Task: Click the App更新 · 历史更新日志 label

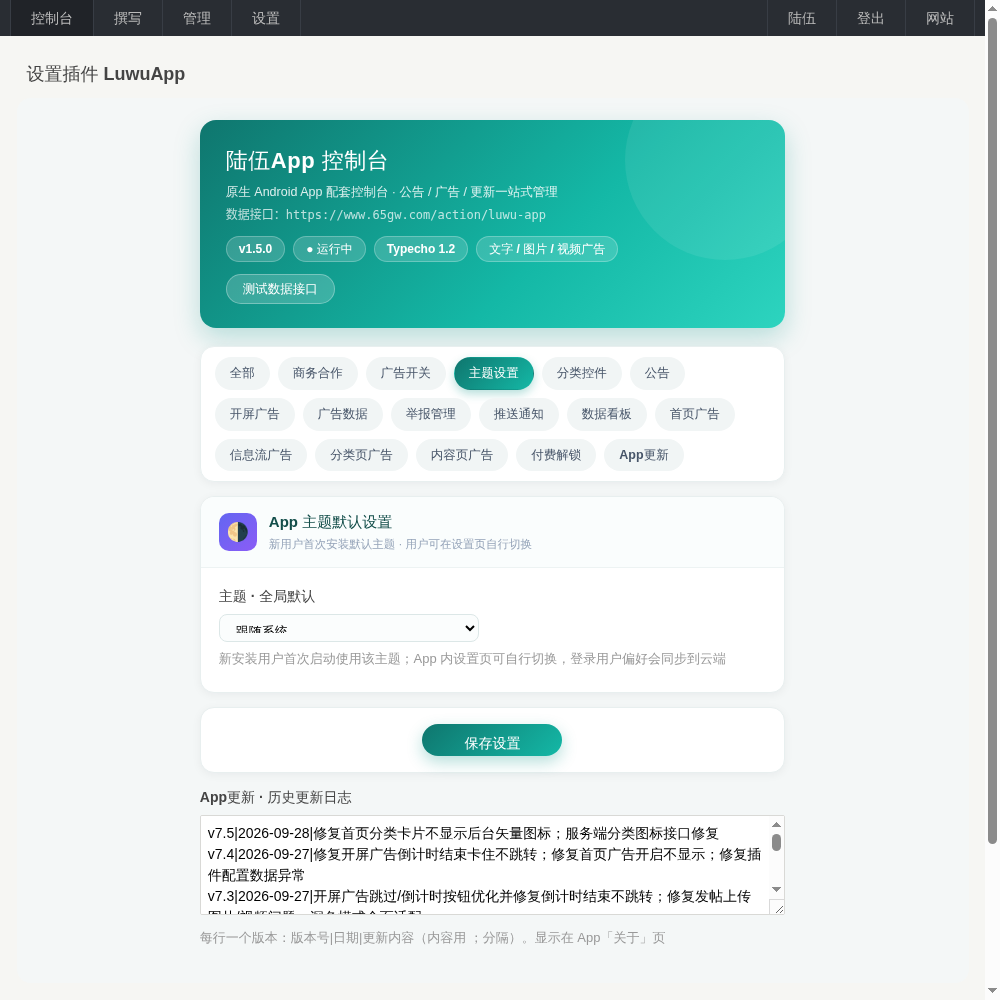Action: click(x=276, y=797)
